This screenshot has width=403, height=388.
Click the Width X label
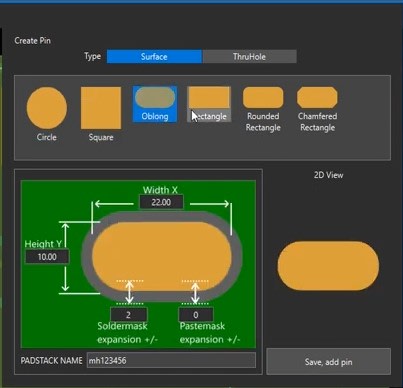tap(160, 190)
